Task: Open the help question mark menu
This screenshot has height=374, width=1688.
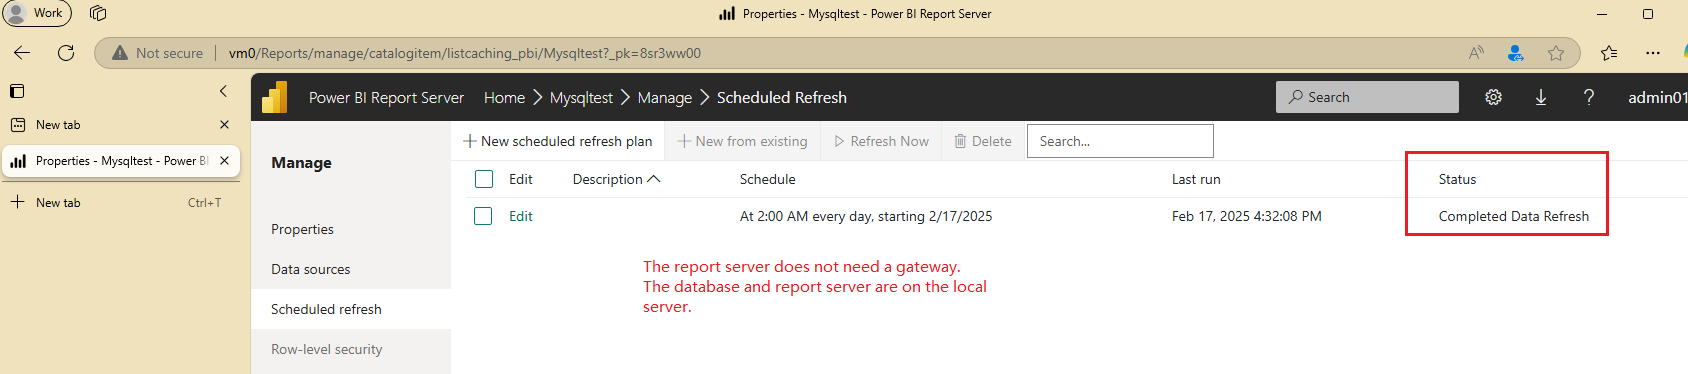Action: pos(1589,97)
